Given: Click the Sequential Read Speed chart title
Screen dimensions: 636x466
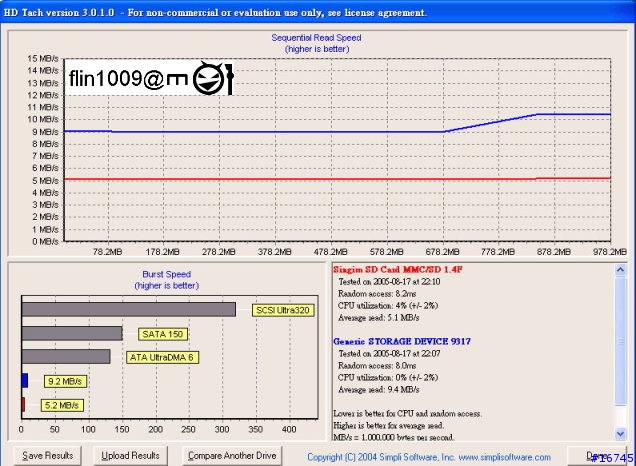Looking at the screenshot, I should click(316, 38).
